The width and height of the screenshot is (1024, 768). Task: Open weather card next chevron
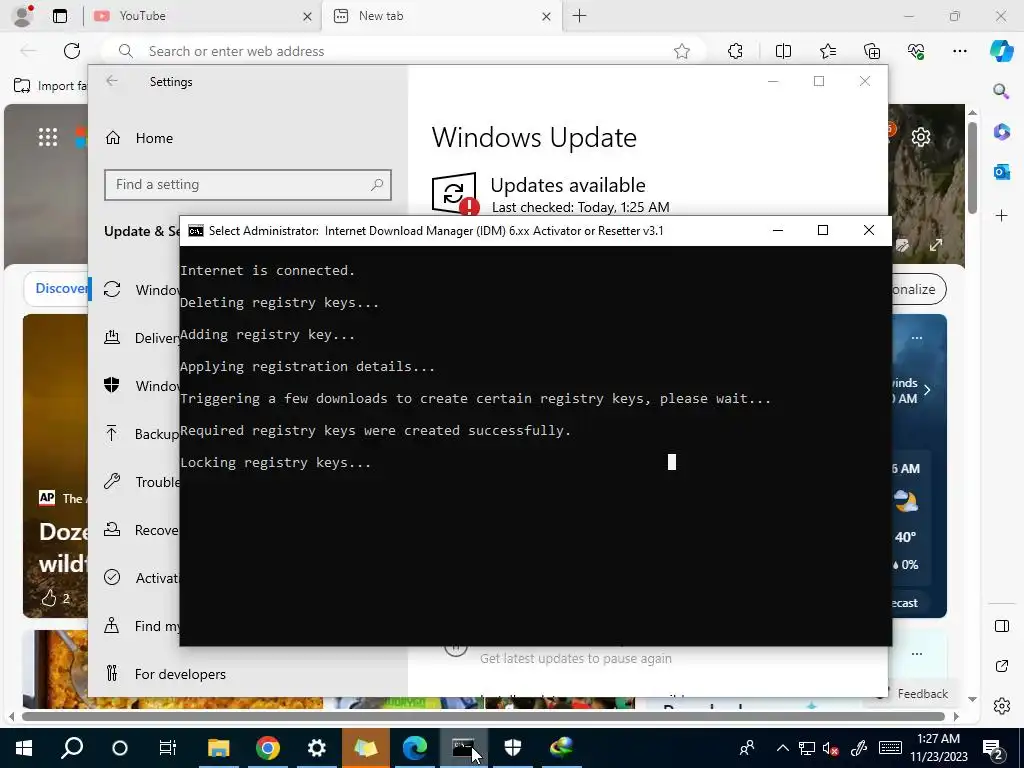point(927,390)
